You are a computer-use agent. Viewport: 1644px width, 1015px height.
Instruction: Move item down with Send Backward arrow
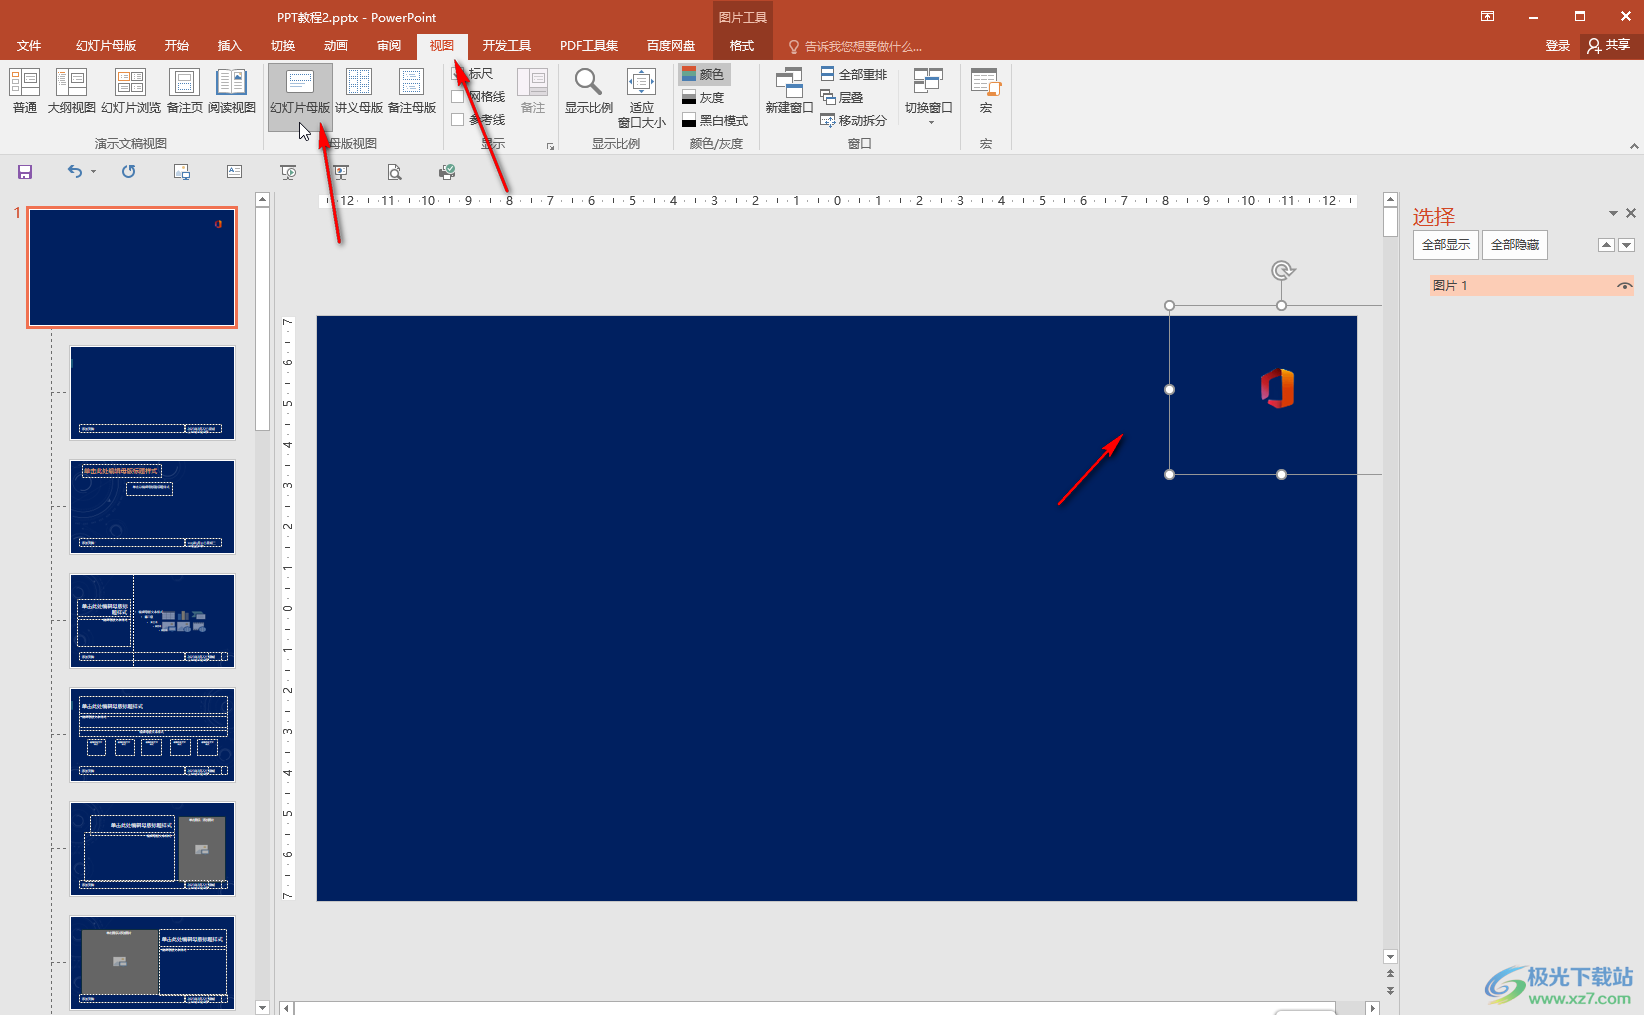(x=1626, y=245)
